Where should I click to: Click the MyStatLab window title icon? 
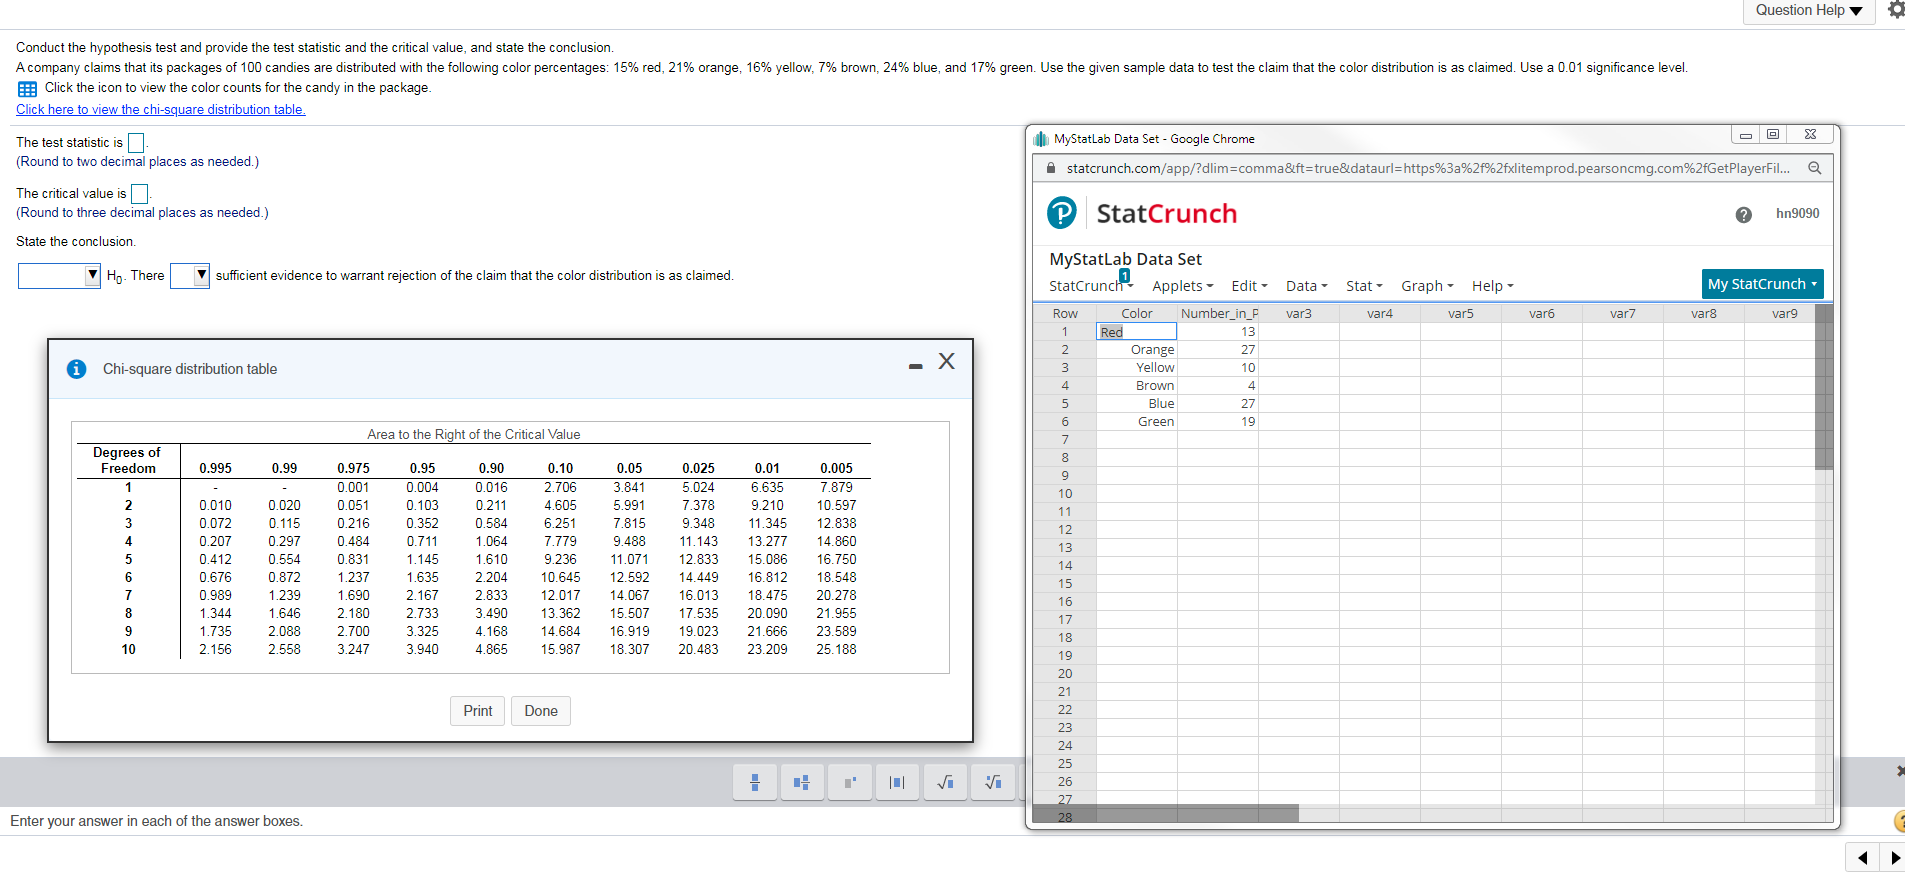point(1041,139)
